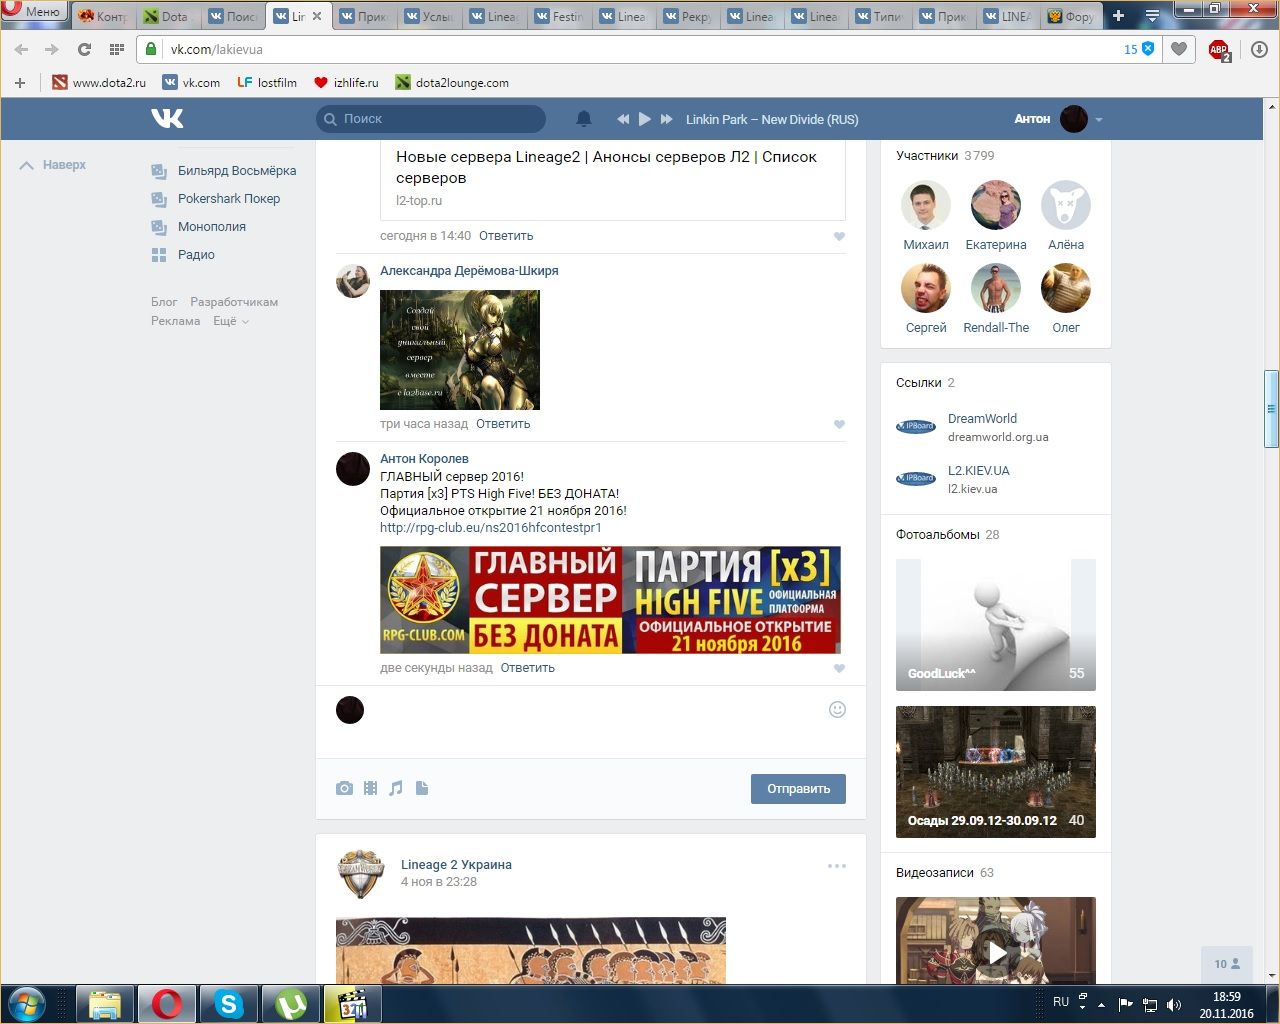The width and height of the screenshot is (1280, 1024).
Task: Open Skype from the taskbar
Action: point(229,1004)
